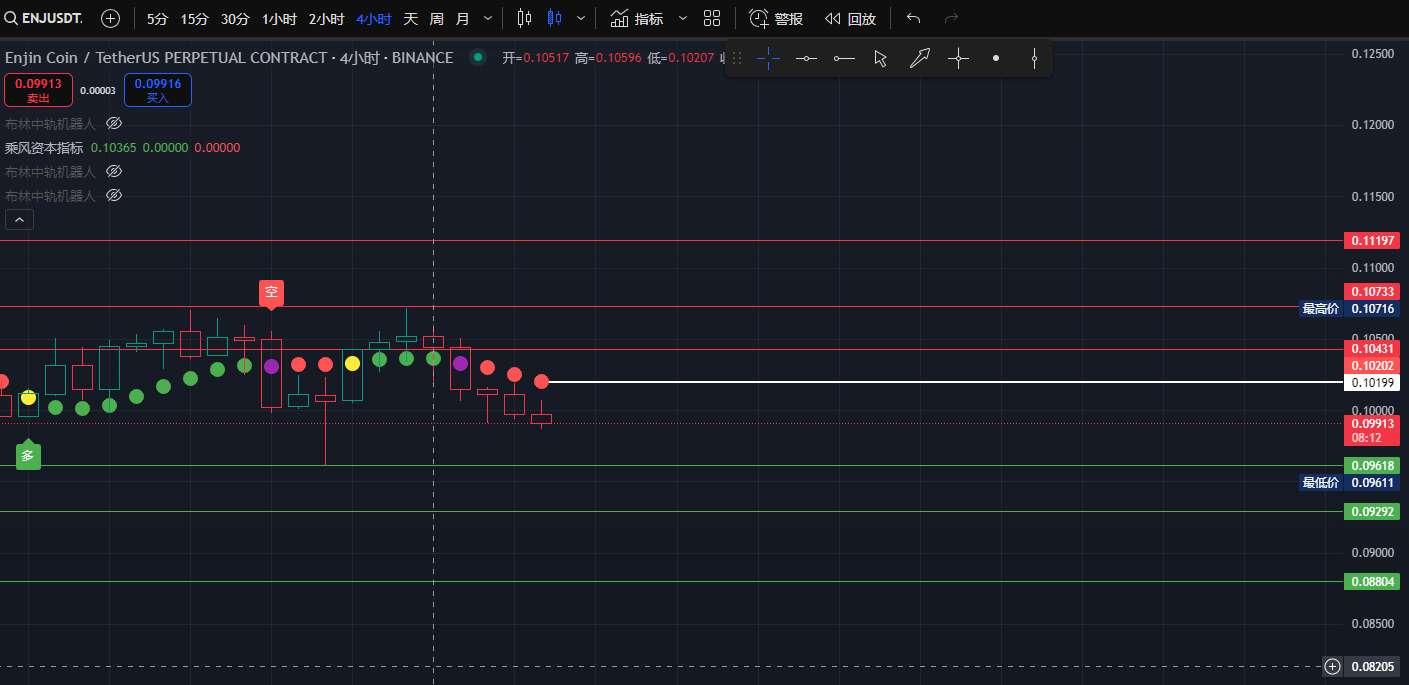Open the chart type dropdown arrow
The image size is (1409, 685).
click(x=582, y=18)
